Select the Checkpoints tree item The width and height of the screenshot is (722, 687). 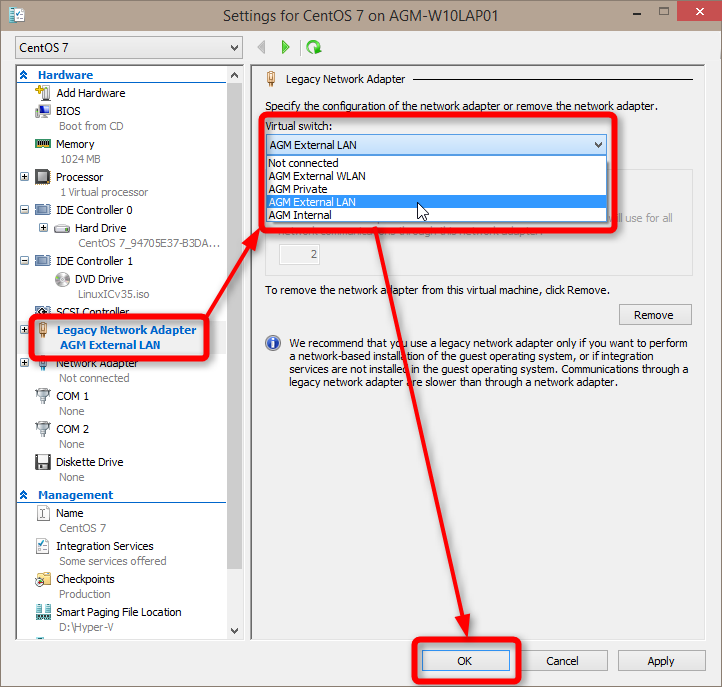tap(85, 579)
